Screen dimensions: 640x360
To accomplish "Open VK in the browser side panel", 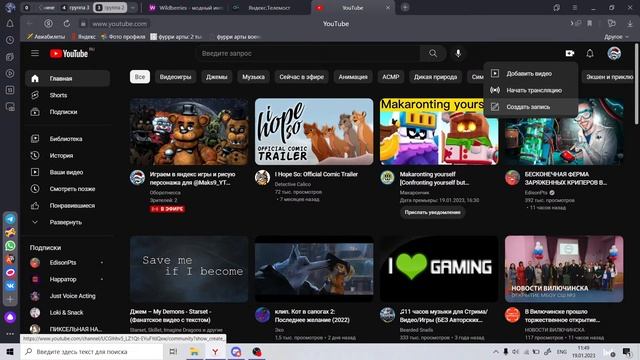I will point(10,286).
